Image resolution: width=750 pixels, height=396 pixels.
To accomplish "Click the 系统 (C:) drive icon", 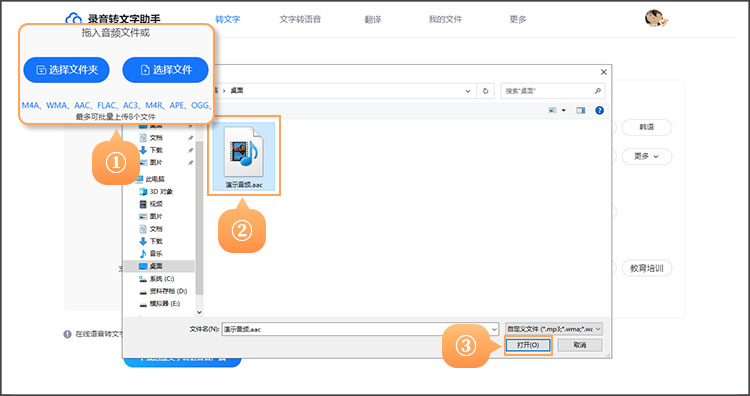I will 143,278.
